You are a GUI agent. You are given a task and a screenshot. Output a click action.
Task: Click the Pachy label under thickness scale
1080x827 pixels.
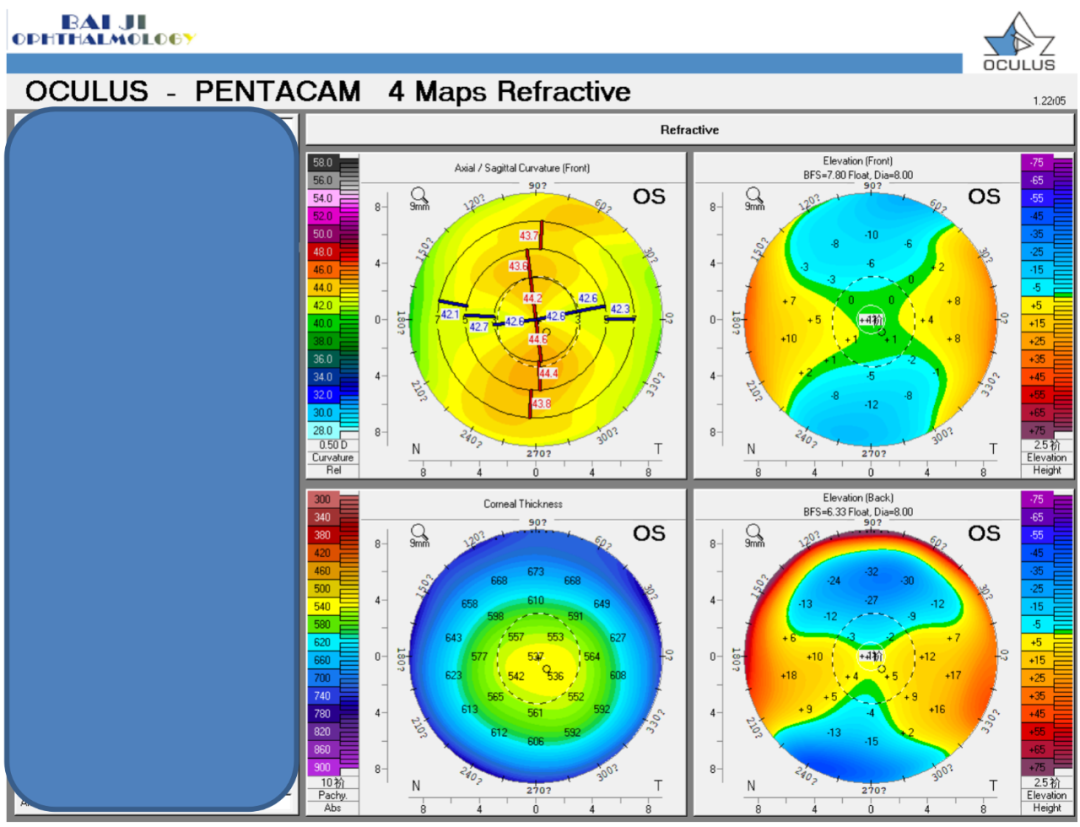(333, 794)
